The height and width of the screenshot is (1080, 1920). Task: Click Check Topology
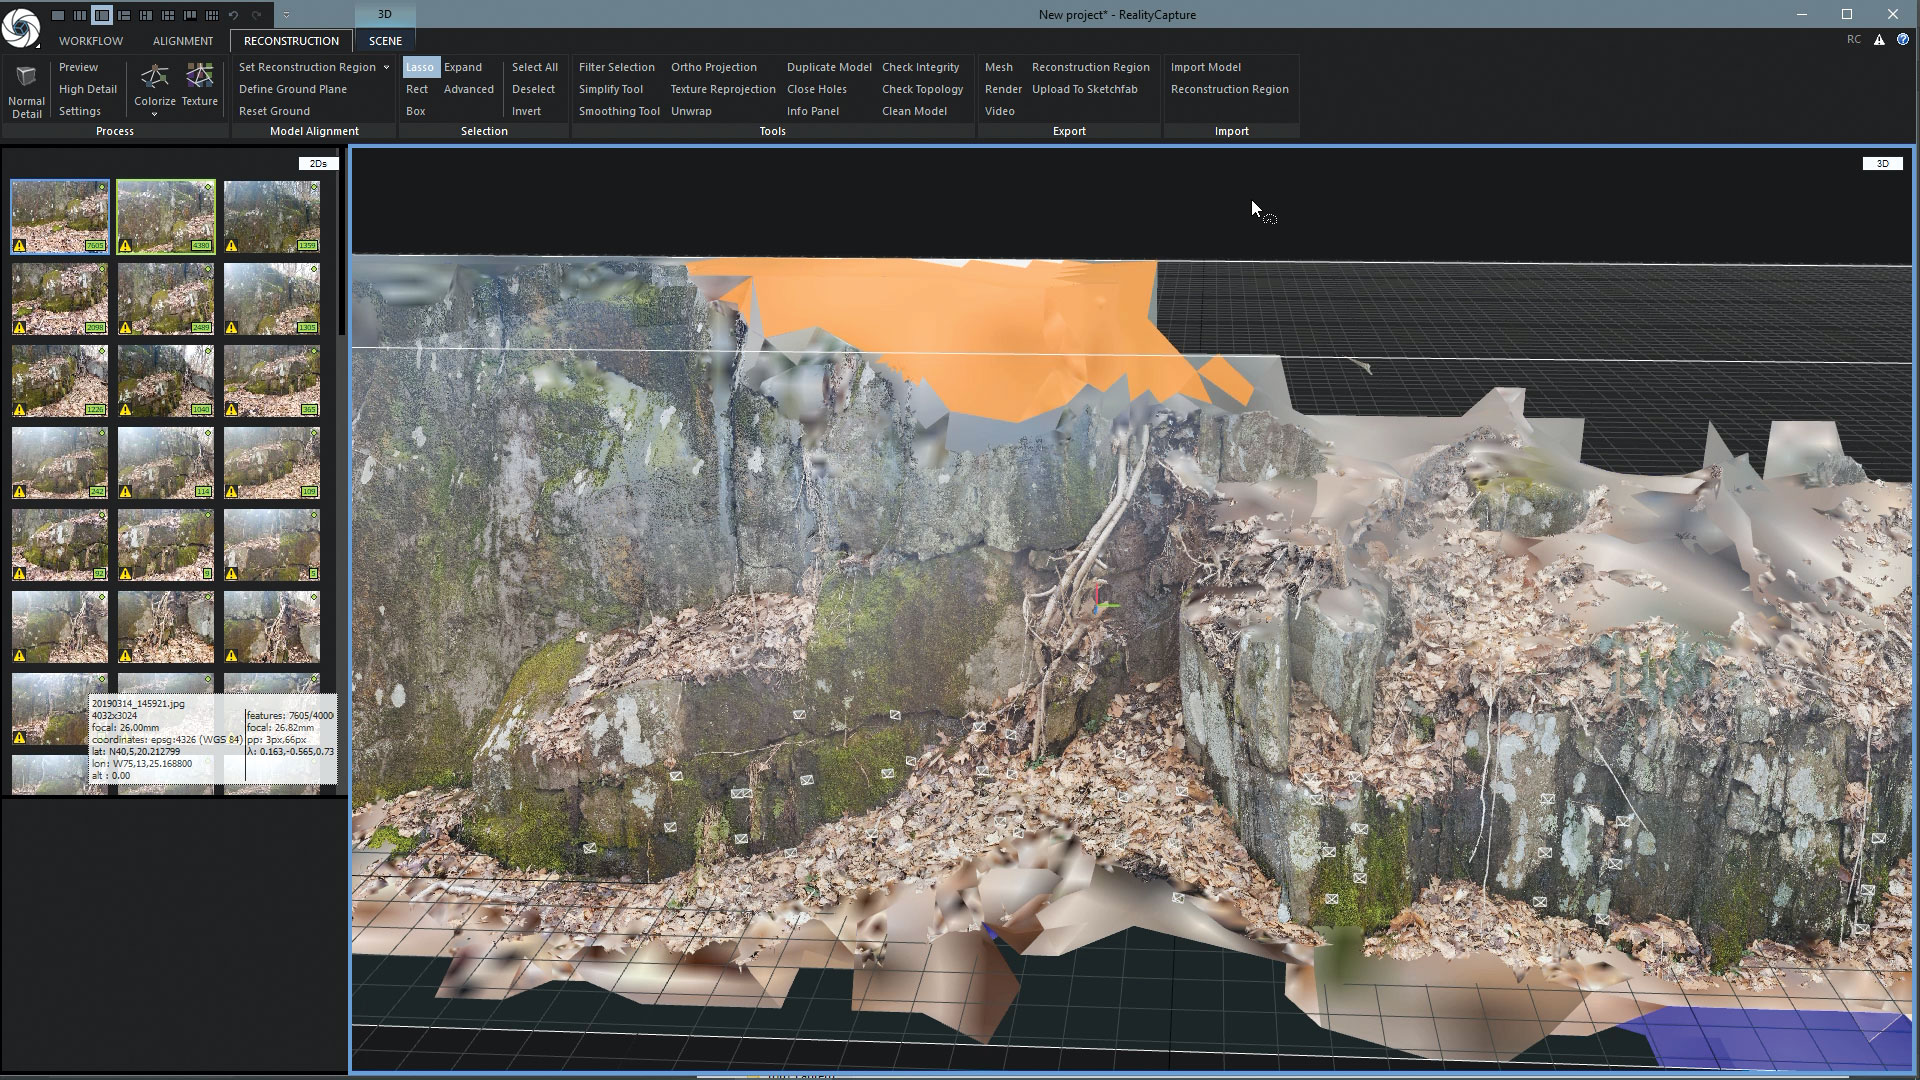(x=923, y=89)
